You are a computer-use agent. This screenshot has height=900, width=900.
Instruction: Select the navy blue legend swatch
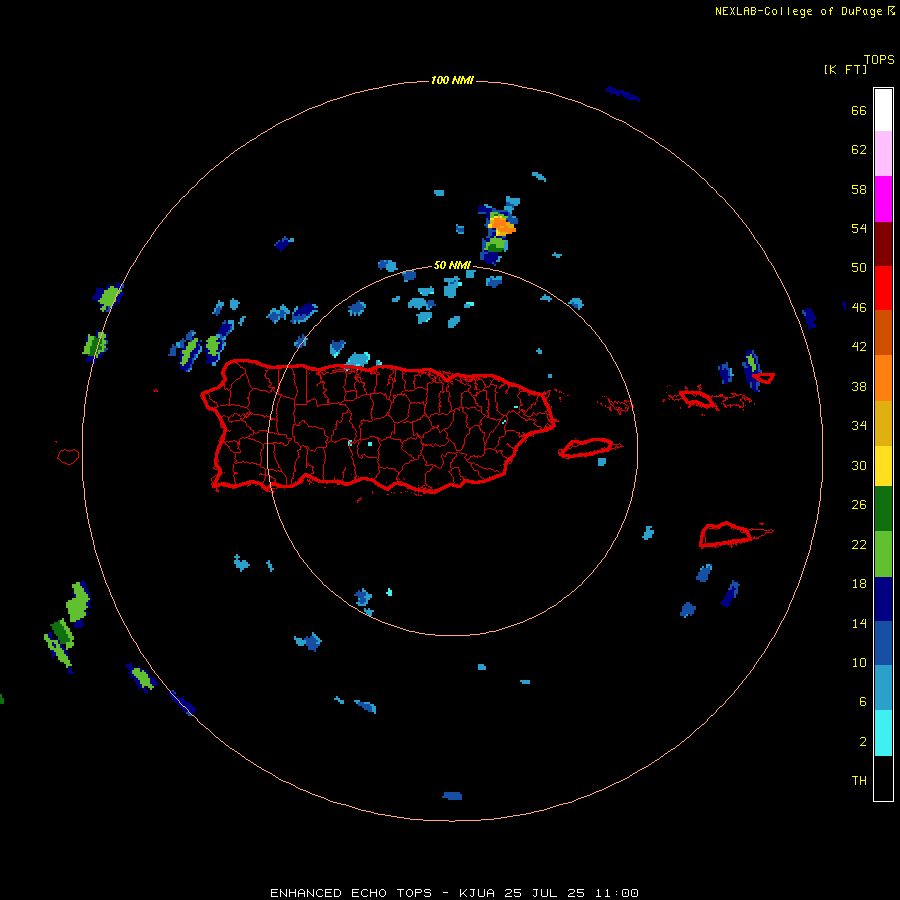883,599
